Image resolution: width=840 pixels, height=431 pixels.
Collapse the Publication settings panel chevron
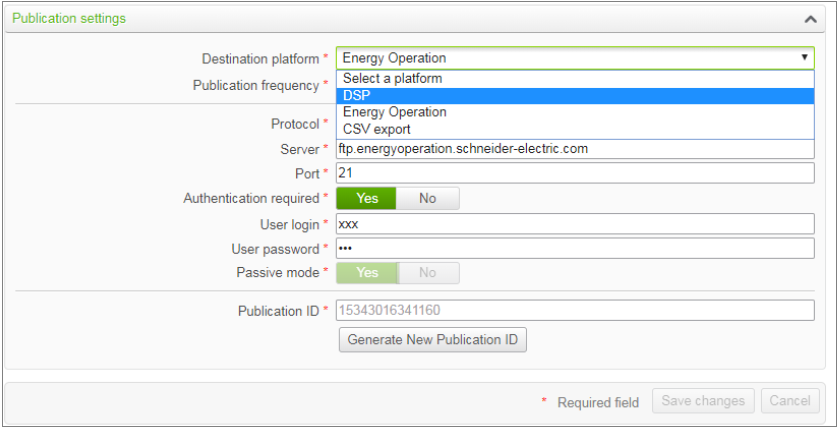pyautogui.click(x=811, y=19)
